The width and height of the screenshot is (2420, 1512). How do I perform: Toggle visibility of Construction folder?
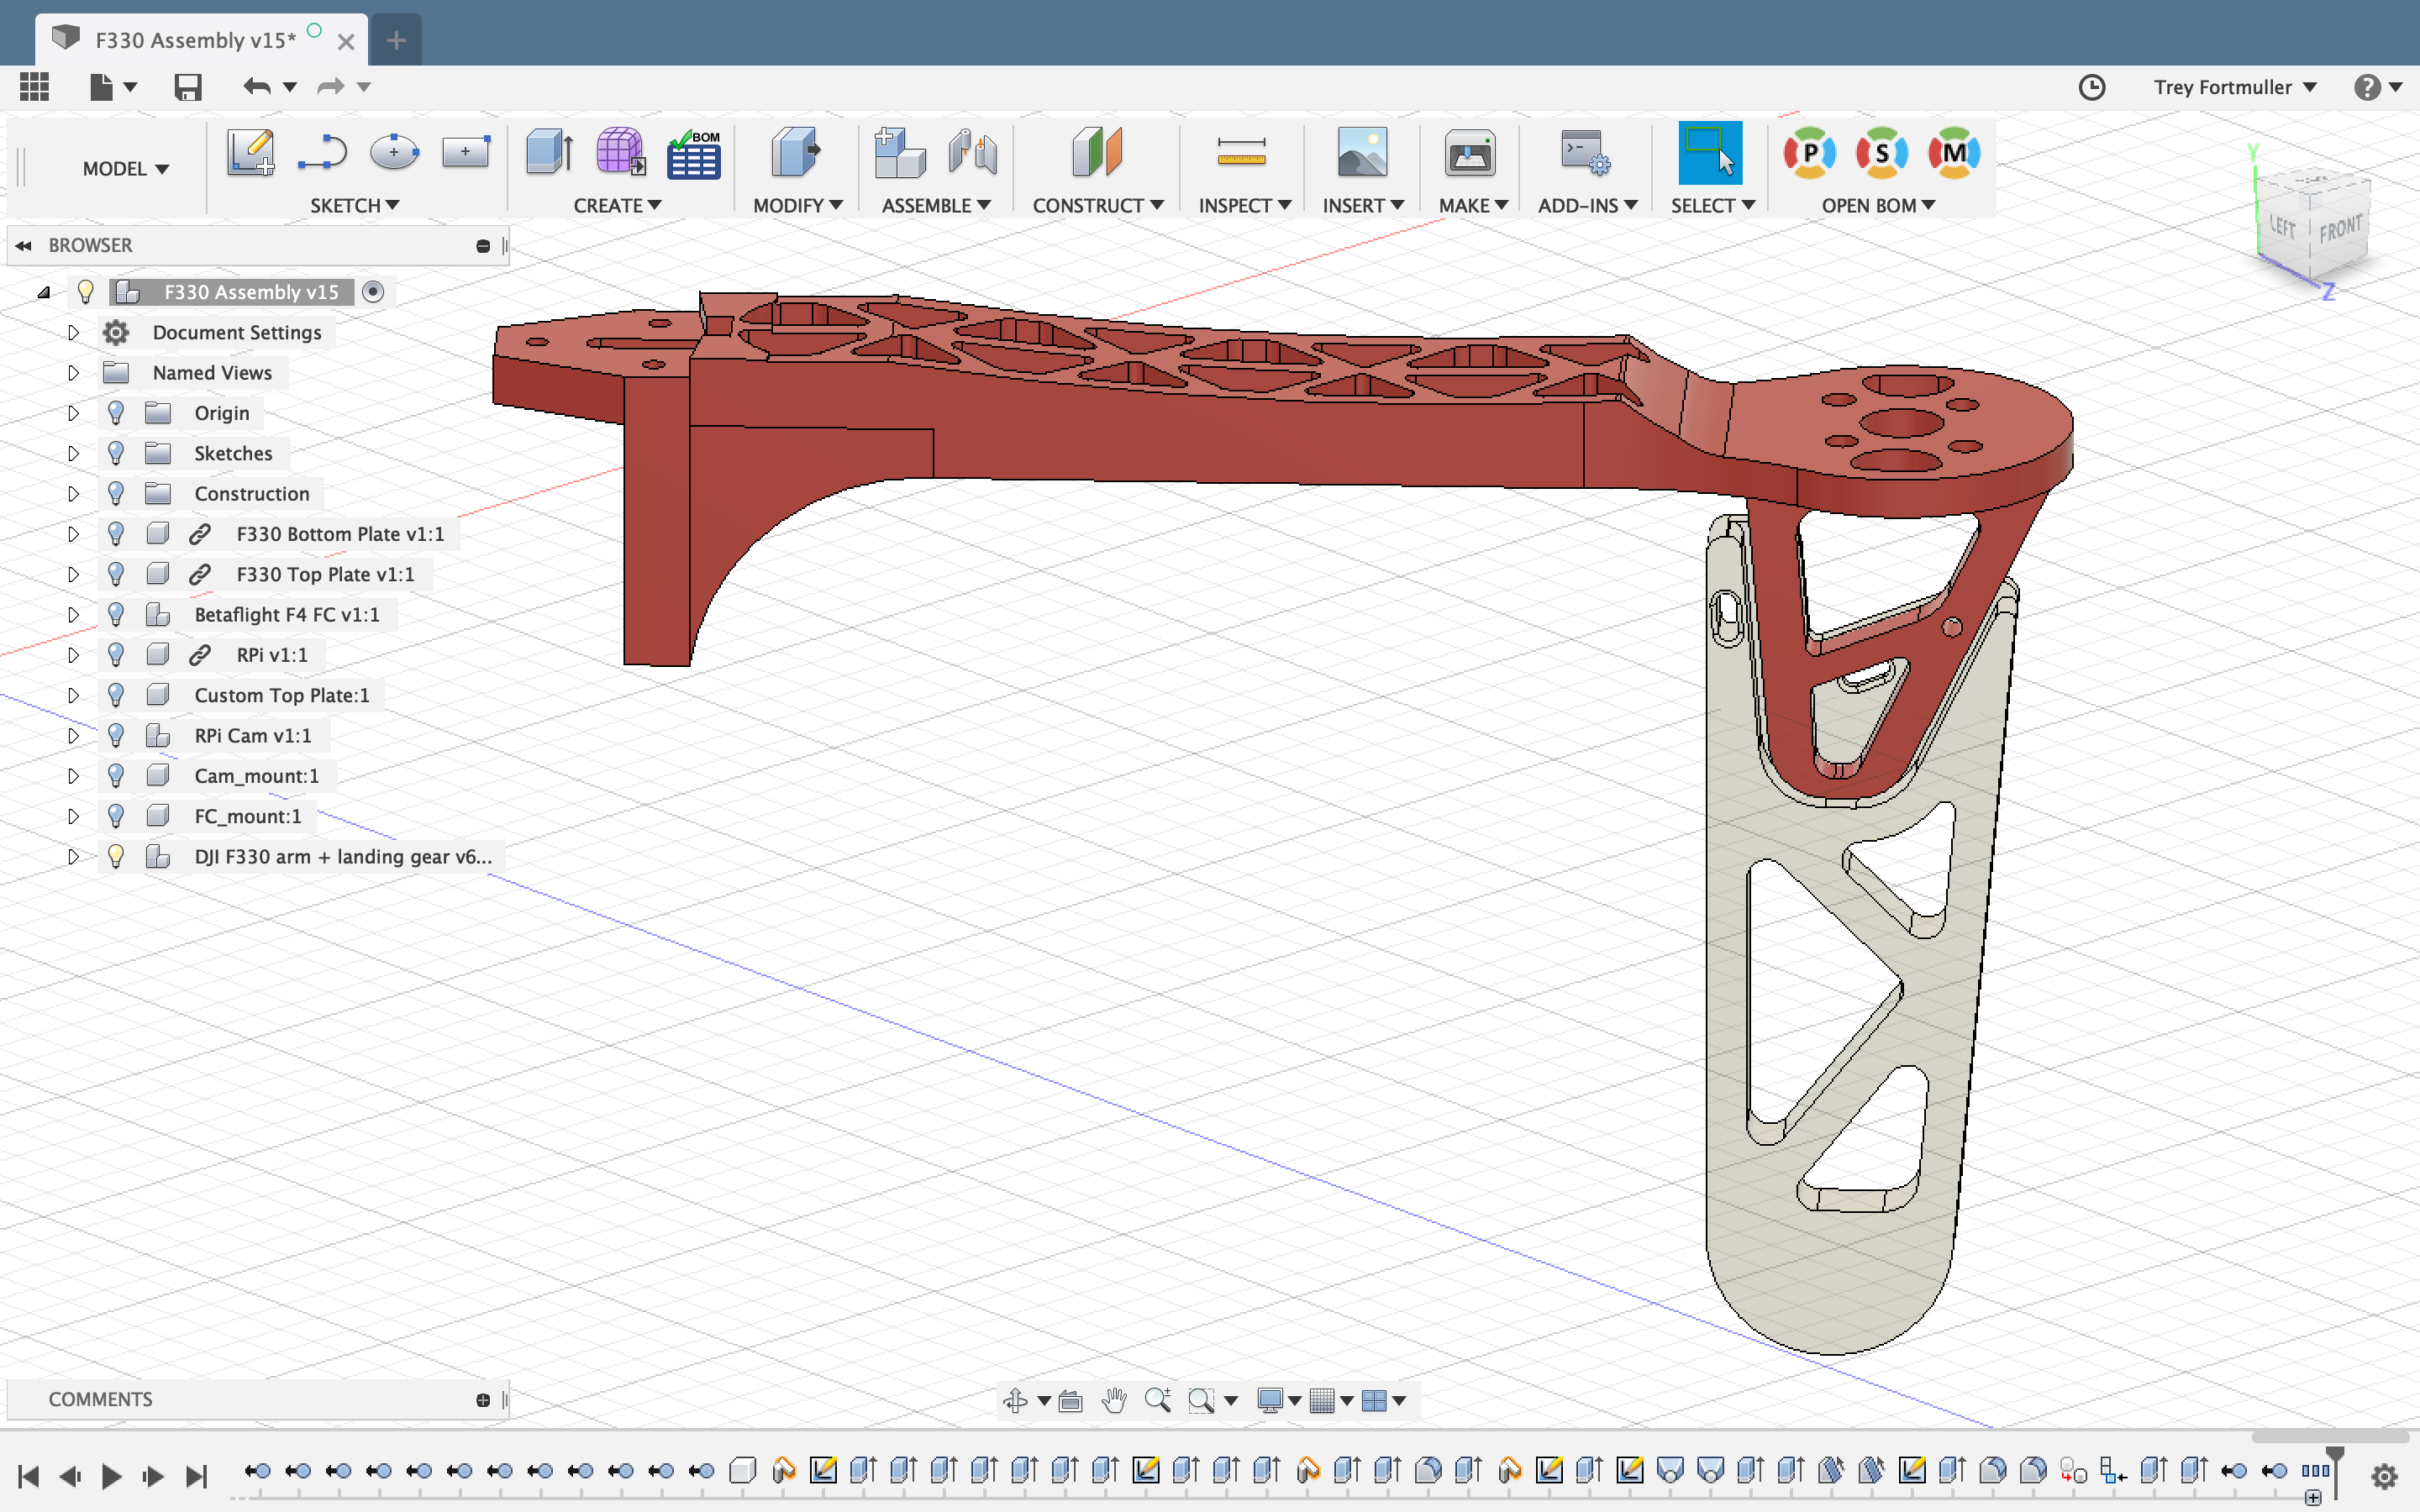coord(116,494)
